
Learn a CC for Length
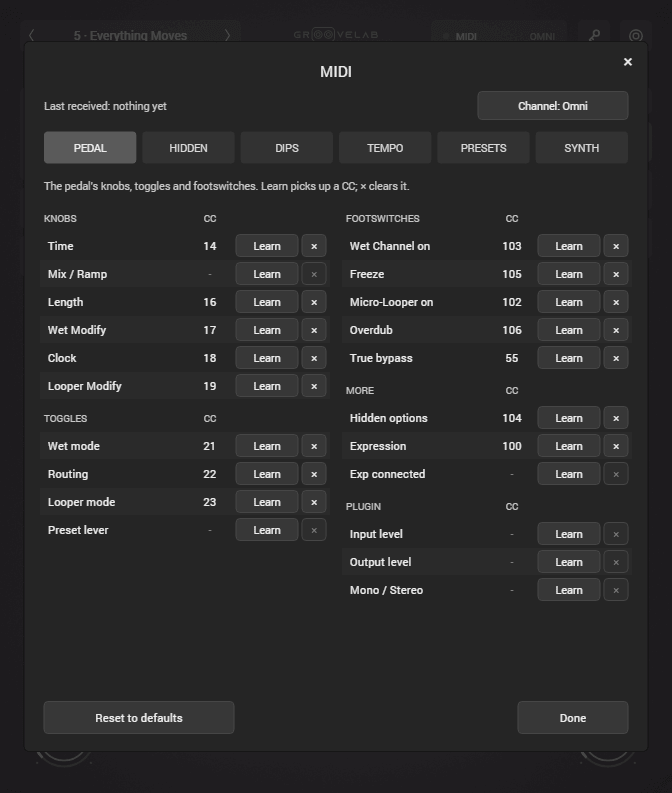point(267,302)
